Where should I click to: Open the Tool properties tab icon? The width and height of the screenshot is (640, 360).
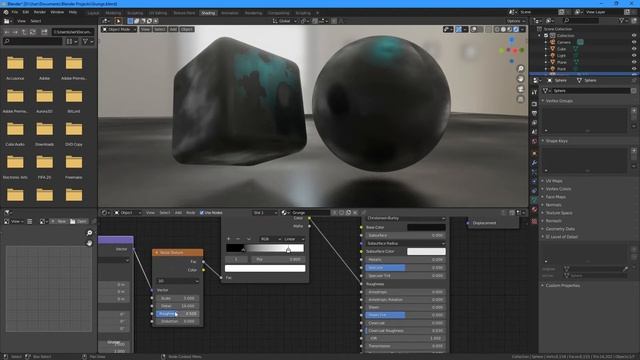click(x=534, y=92)
